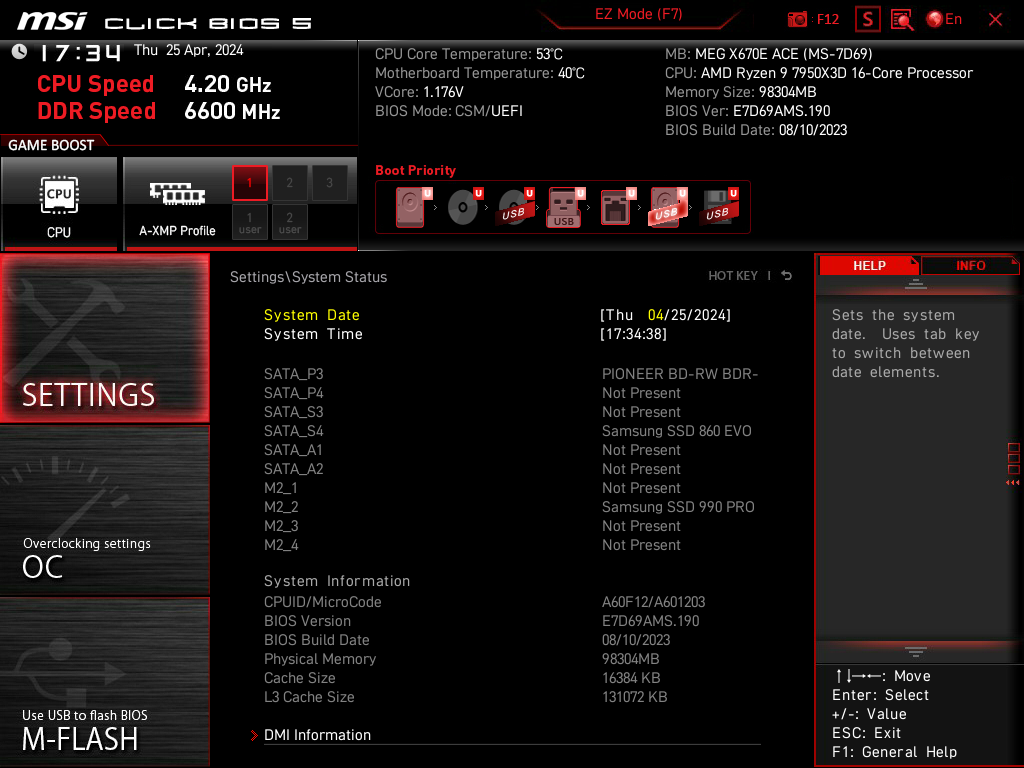Select A-XMP user profile 1
1024x768 pixels.
pyautogui.click(x=249, y=222)
